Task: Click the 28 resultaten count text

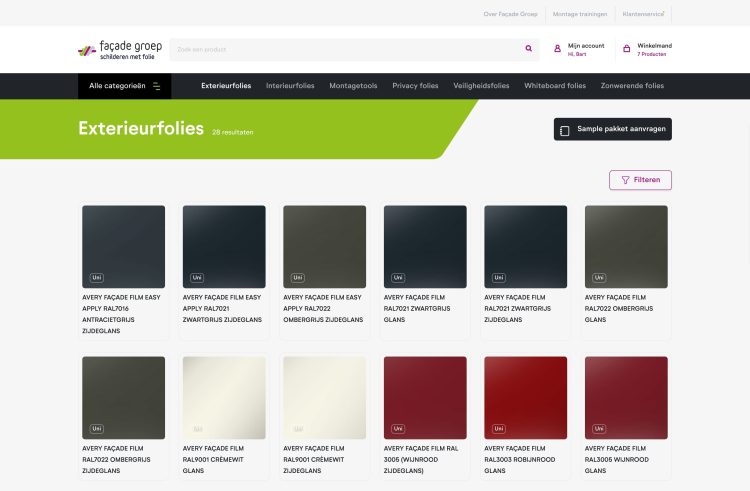Action: [x=233, y=132]
